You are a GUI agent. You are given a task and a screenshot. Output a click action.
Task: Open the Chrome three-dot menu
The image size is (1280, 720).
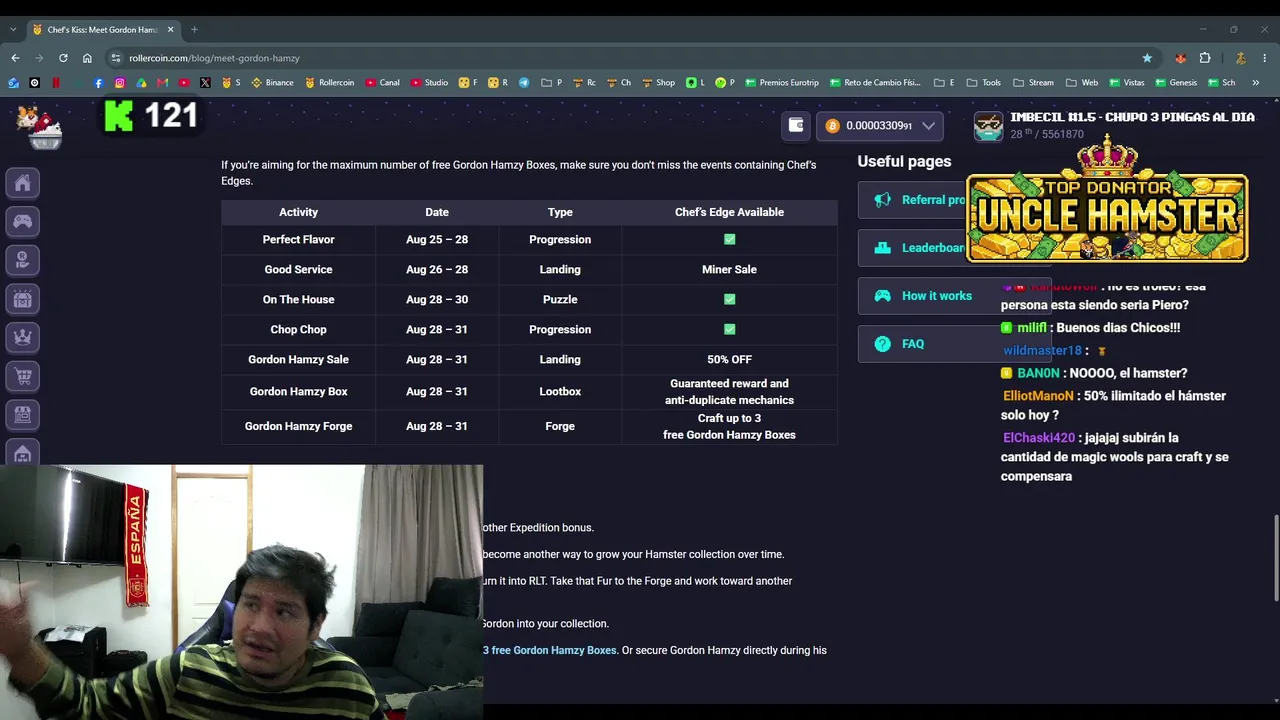[1265, 58]
